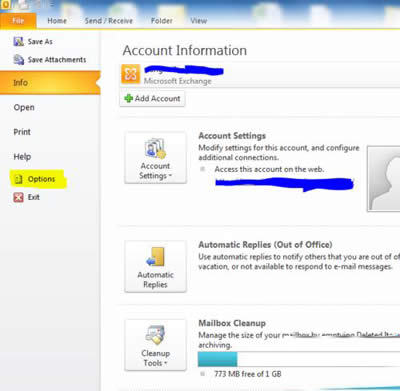Click the Options page icon
Image resolution: width=400 pixels, height=391 pixels.
point(18,179)
